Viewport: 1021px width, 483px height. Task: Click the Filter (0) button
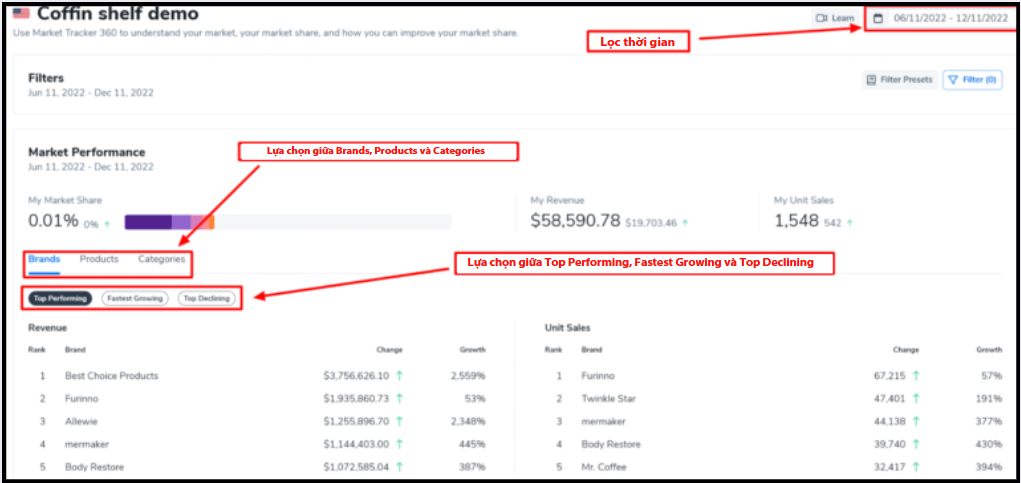pos(972,80)
